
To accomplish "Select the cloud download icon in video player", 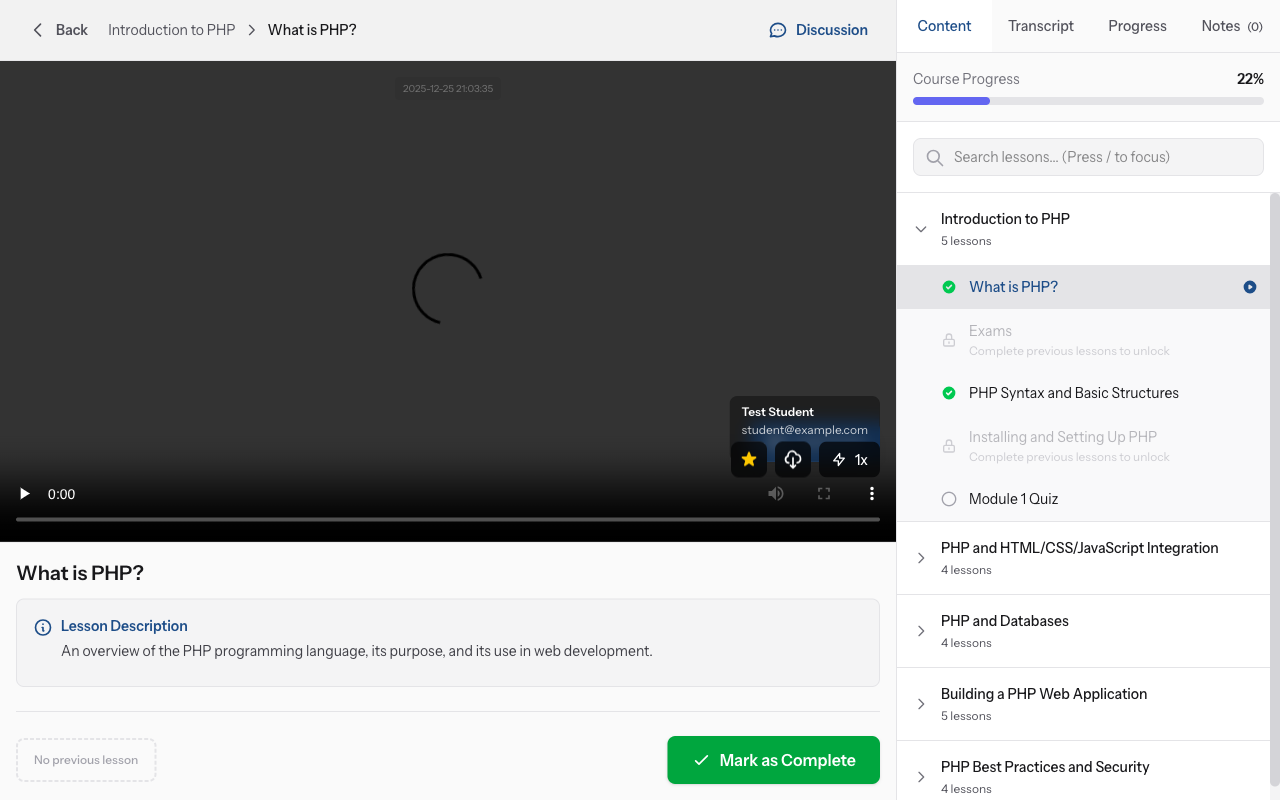I will [x=792, y=459].
